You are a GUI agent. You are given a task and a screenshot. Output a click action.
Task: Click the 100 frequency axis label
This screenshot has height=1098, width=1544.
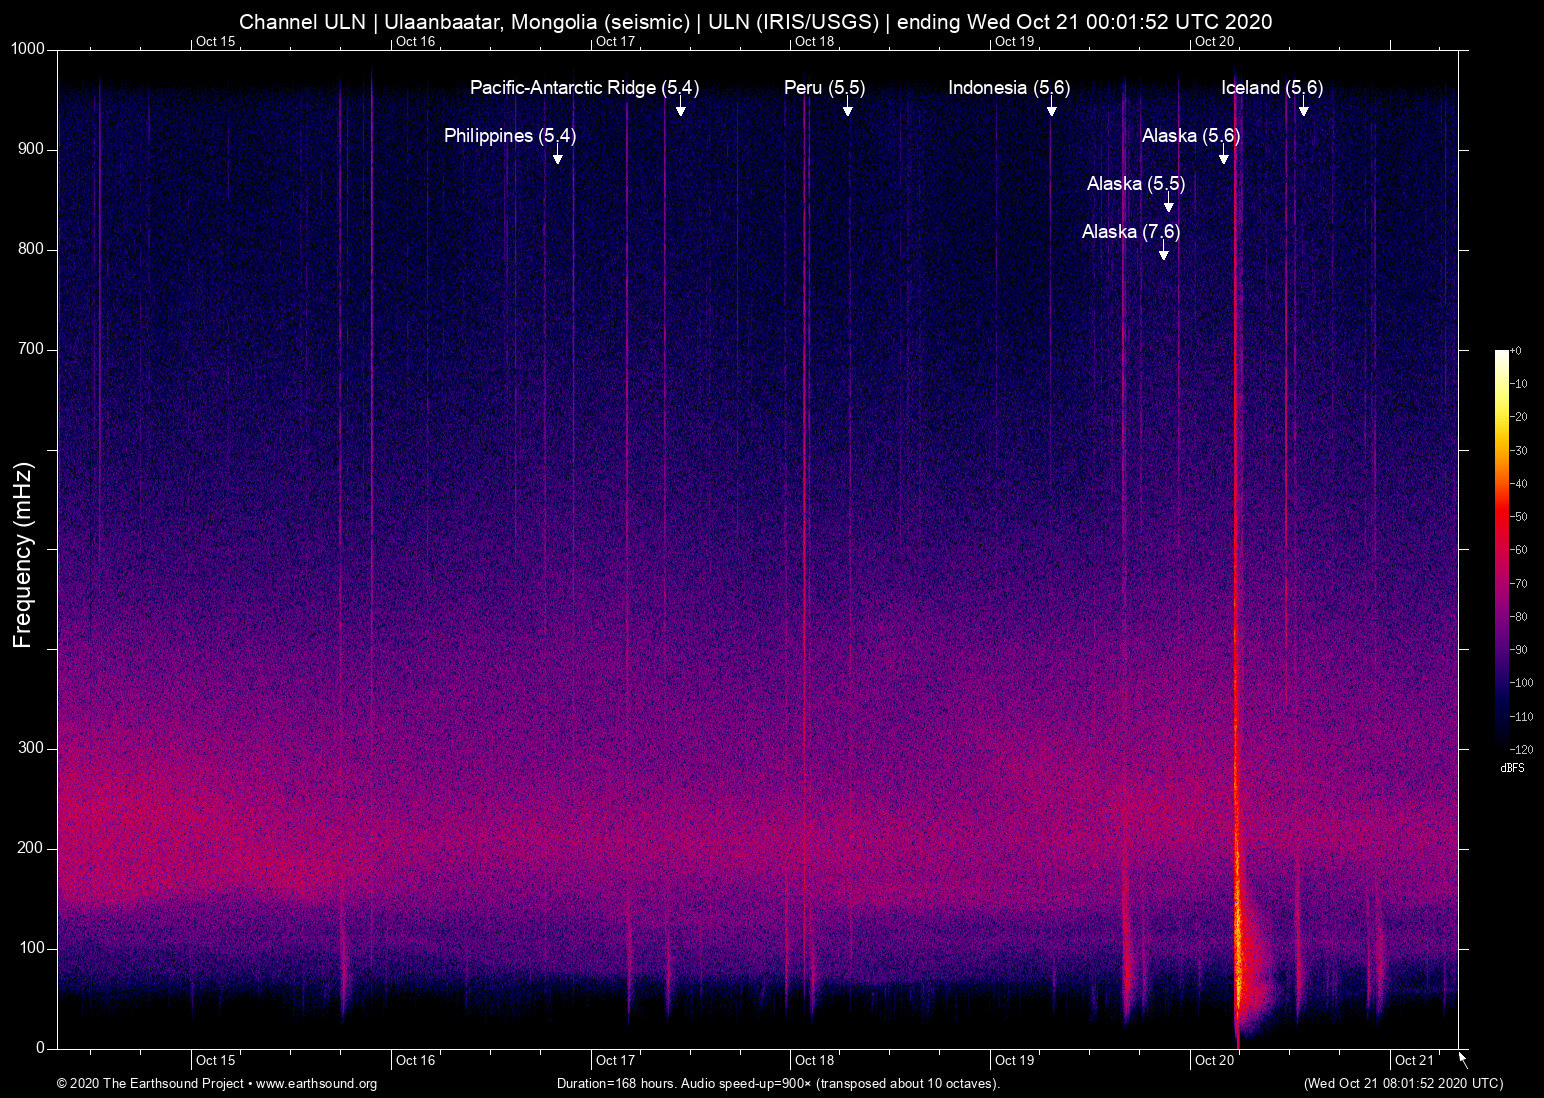coord(32,948)
